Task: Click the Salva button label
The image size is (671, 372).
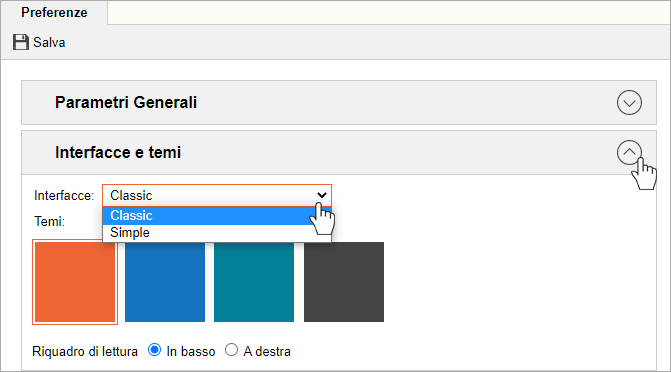Action: (x=49, y=42)
